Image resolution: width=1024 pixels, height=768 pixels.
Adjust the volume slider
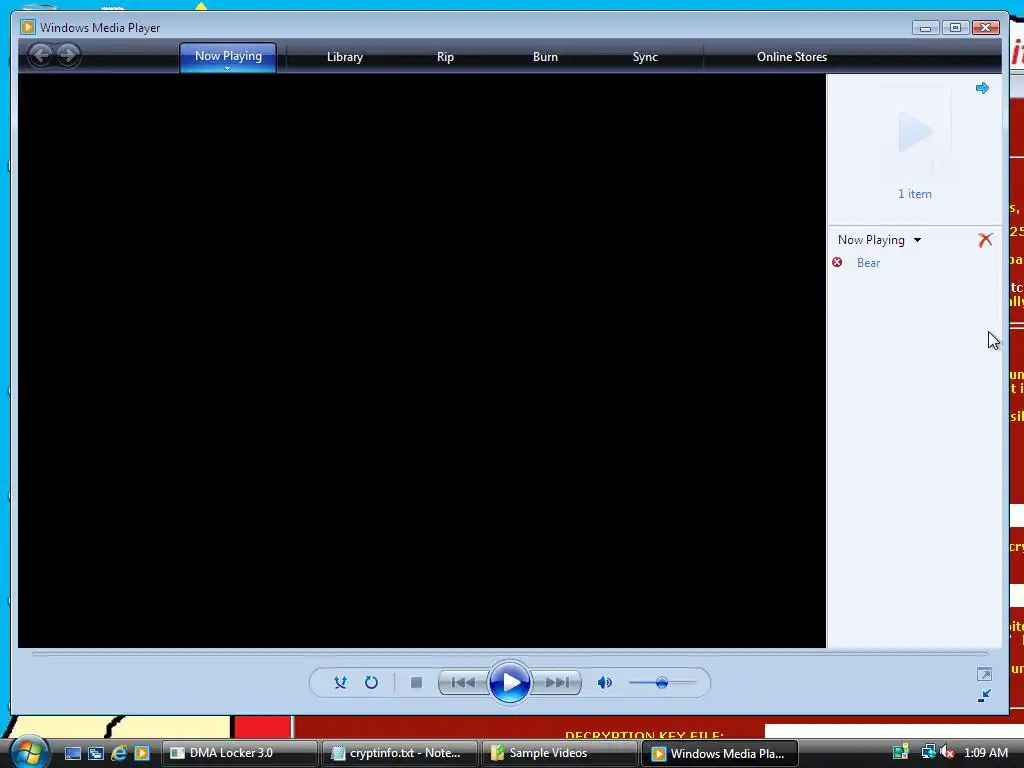(662, 682)
